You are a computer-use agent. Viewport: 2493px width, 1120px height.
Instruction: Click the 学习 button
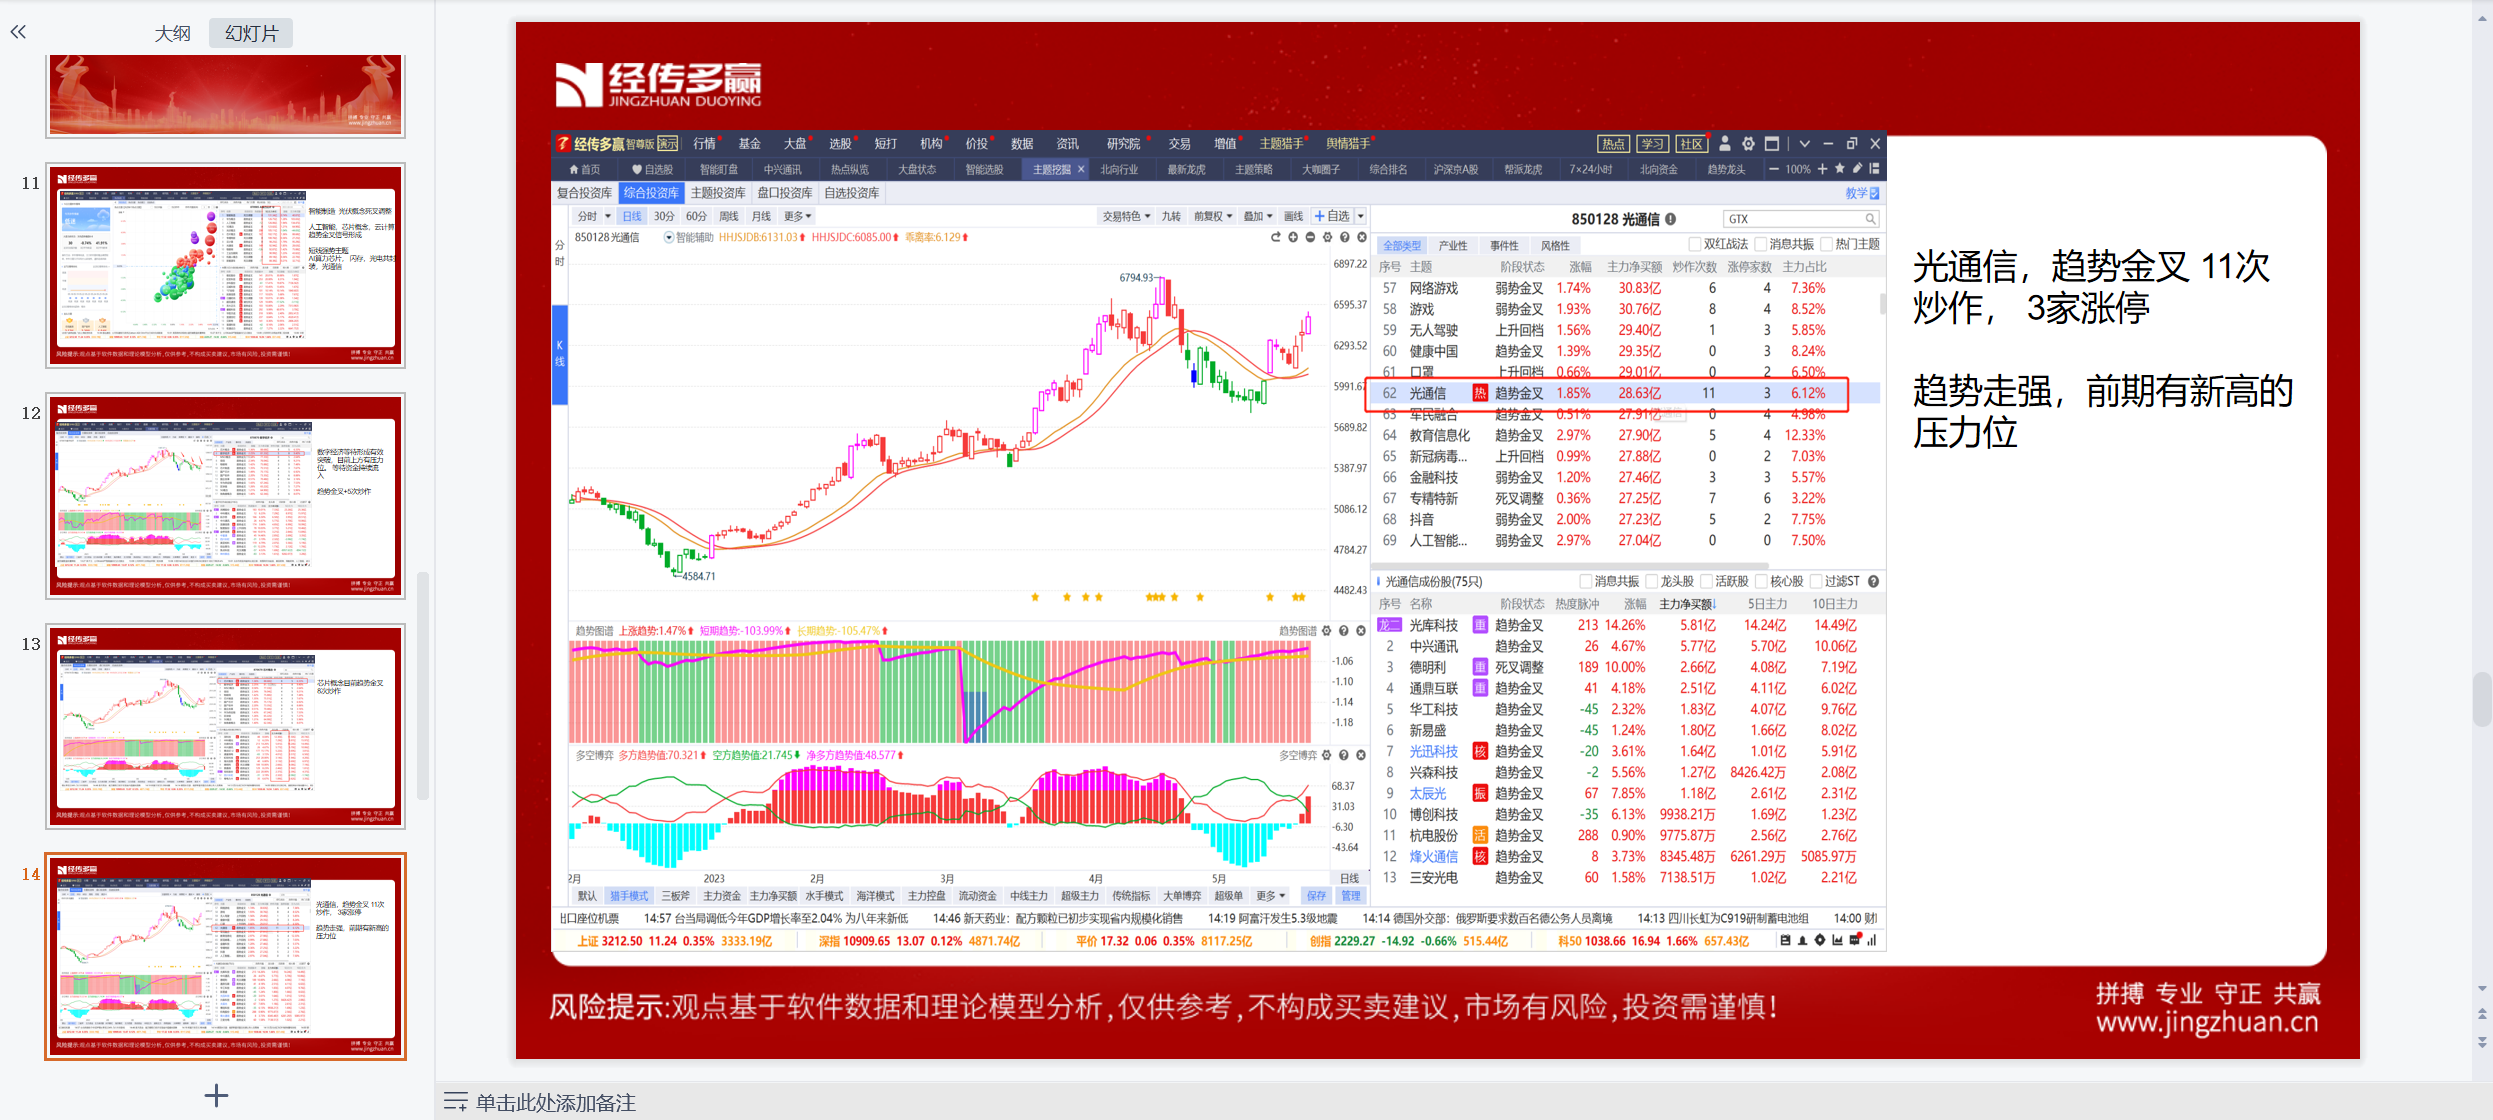[x=1652, y=144]
